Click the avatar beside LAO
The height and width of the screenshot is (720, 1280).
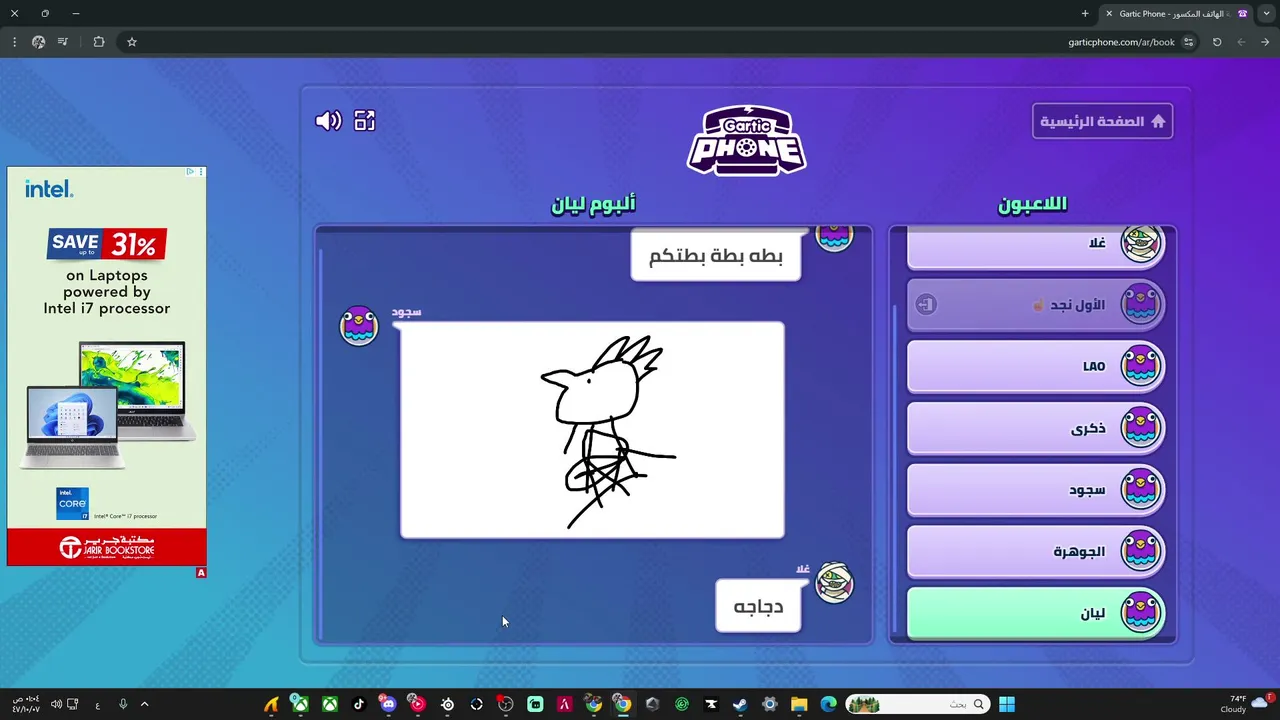[1140, 366]
